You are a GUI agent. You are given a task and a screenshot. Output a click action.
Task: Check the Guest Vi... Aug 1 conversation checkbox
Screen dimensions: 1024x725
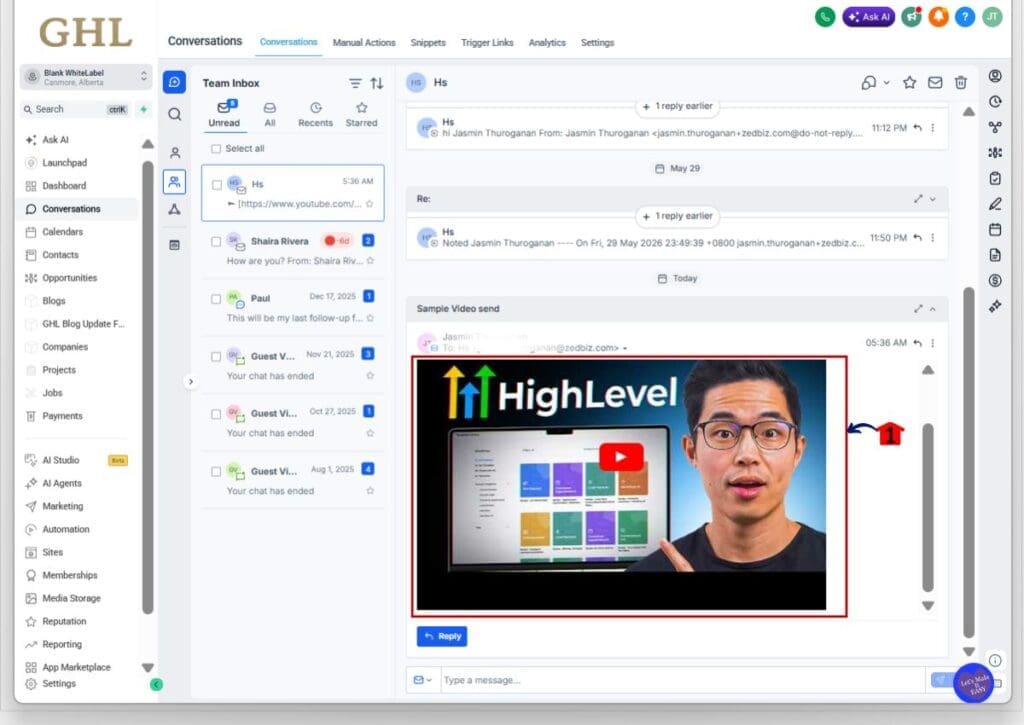click(x=216, y=472)
